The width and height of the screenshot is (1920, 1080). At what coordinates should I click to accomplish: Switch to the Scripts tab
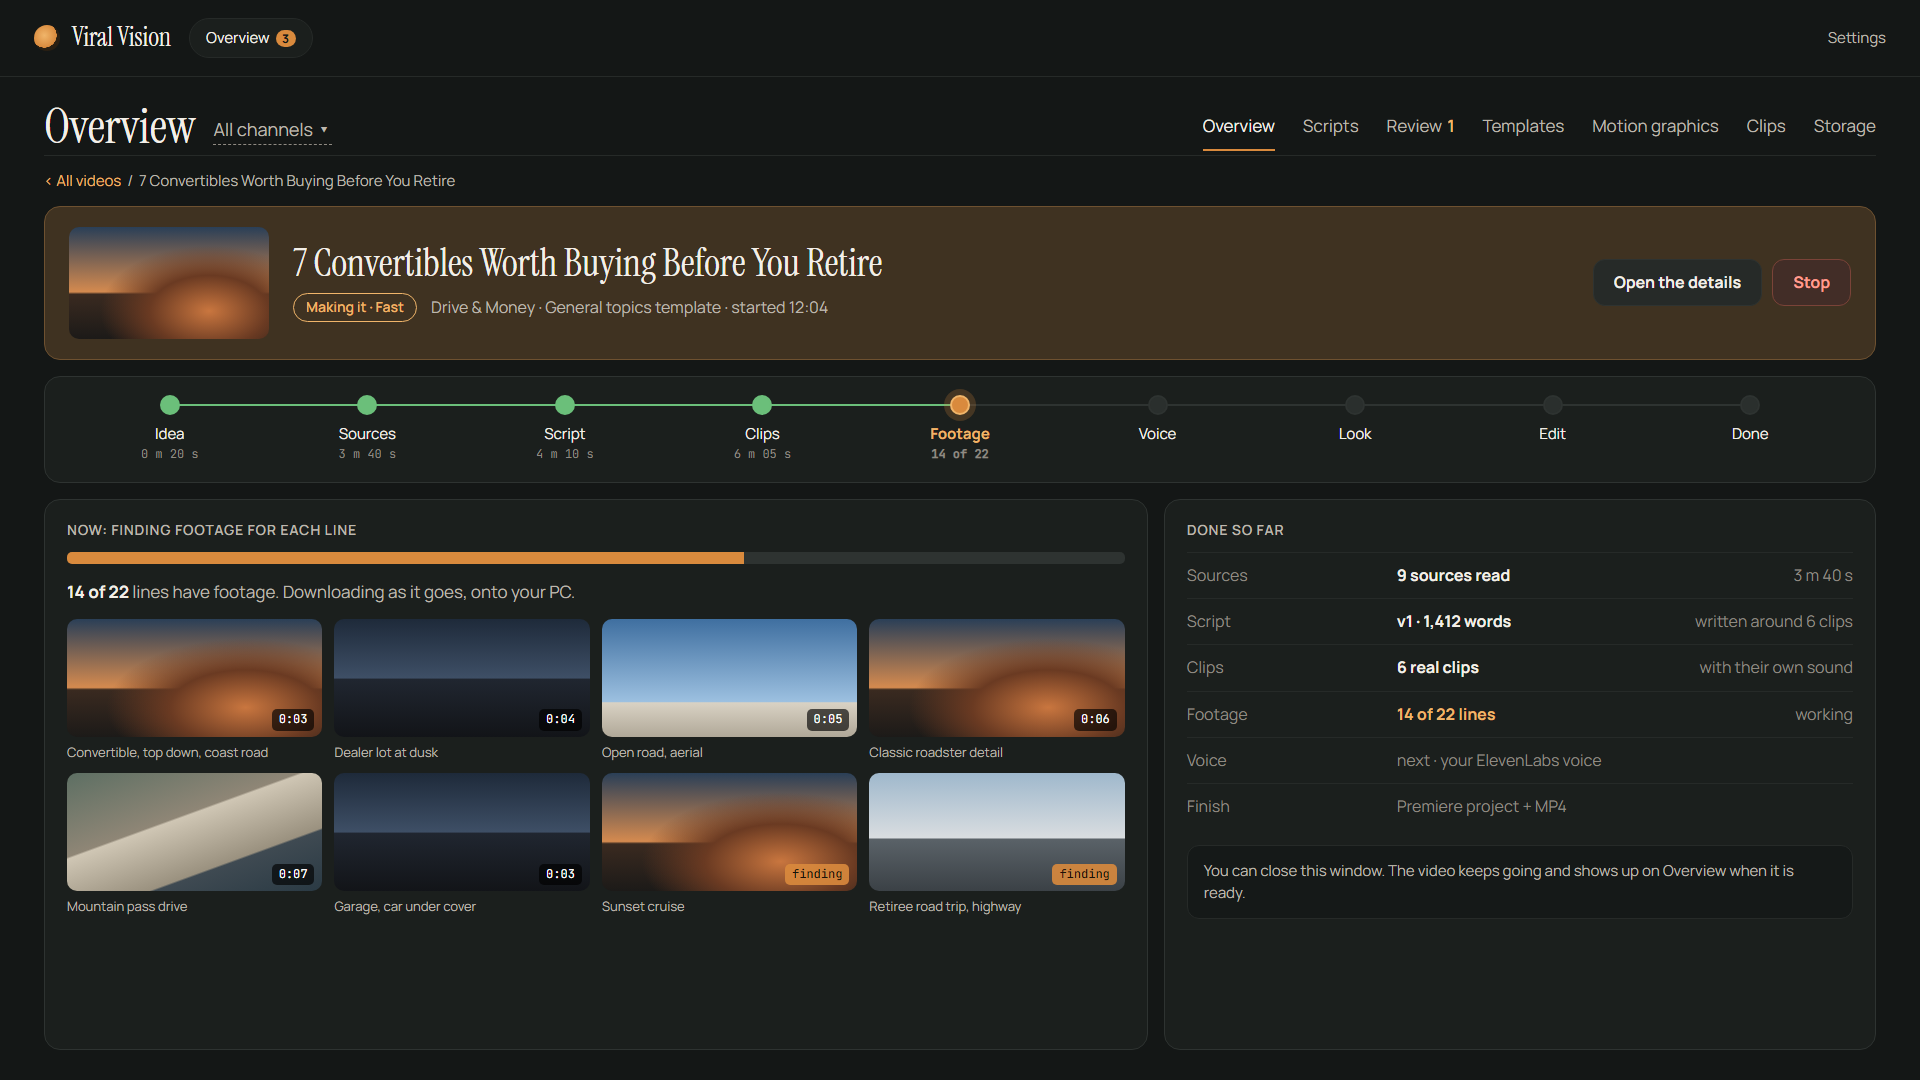click(x=1330, y=126)
